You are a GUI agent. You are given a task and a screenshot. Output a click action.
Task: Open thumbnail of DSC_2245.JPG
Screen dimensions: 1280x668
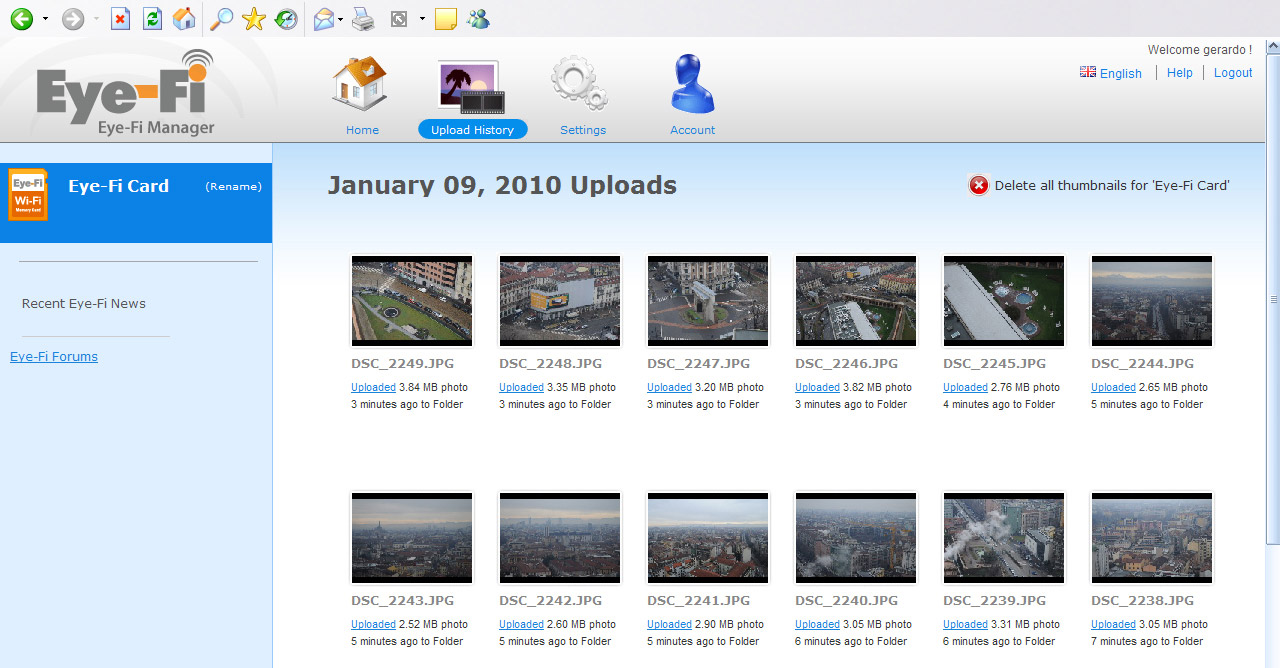(x=1003, y=301)
